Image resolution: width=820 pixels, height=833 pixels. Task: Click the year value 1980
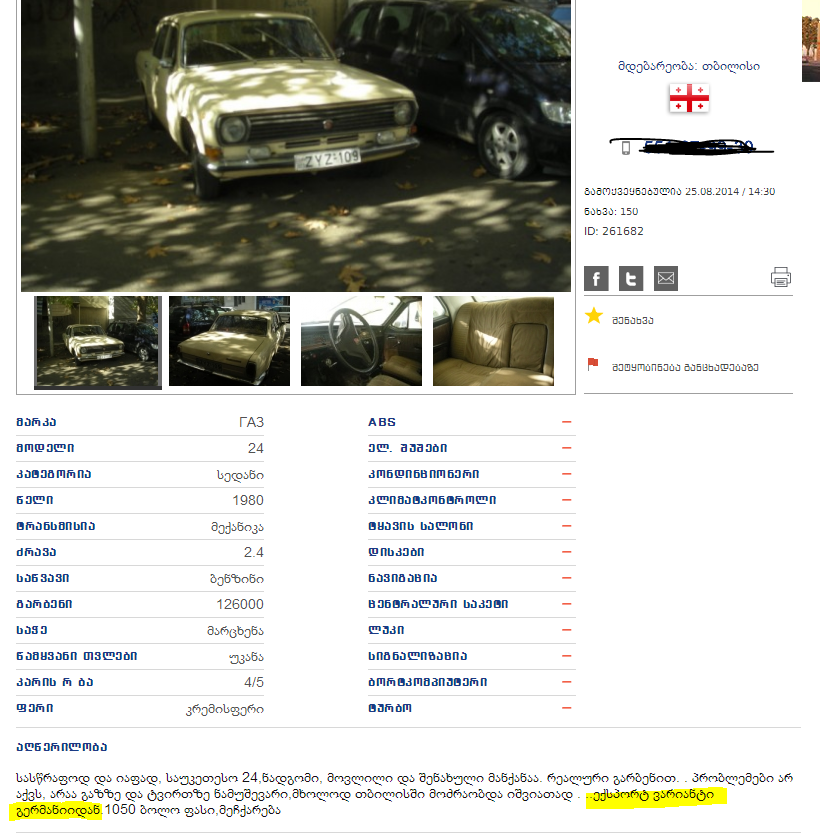[248, 500]
